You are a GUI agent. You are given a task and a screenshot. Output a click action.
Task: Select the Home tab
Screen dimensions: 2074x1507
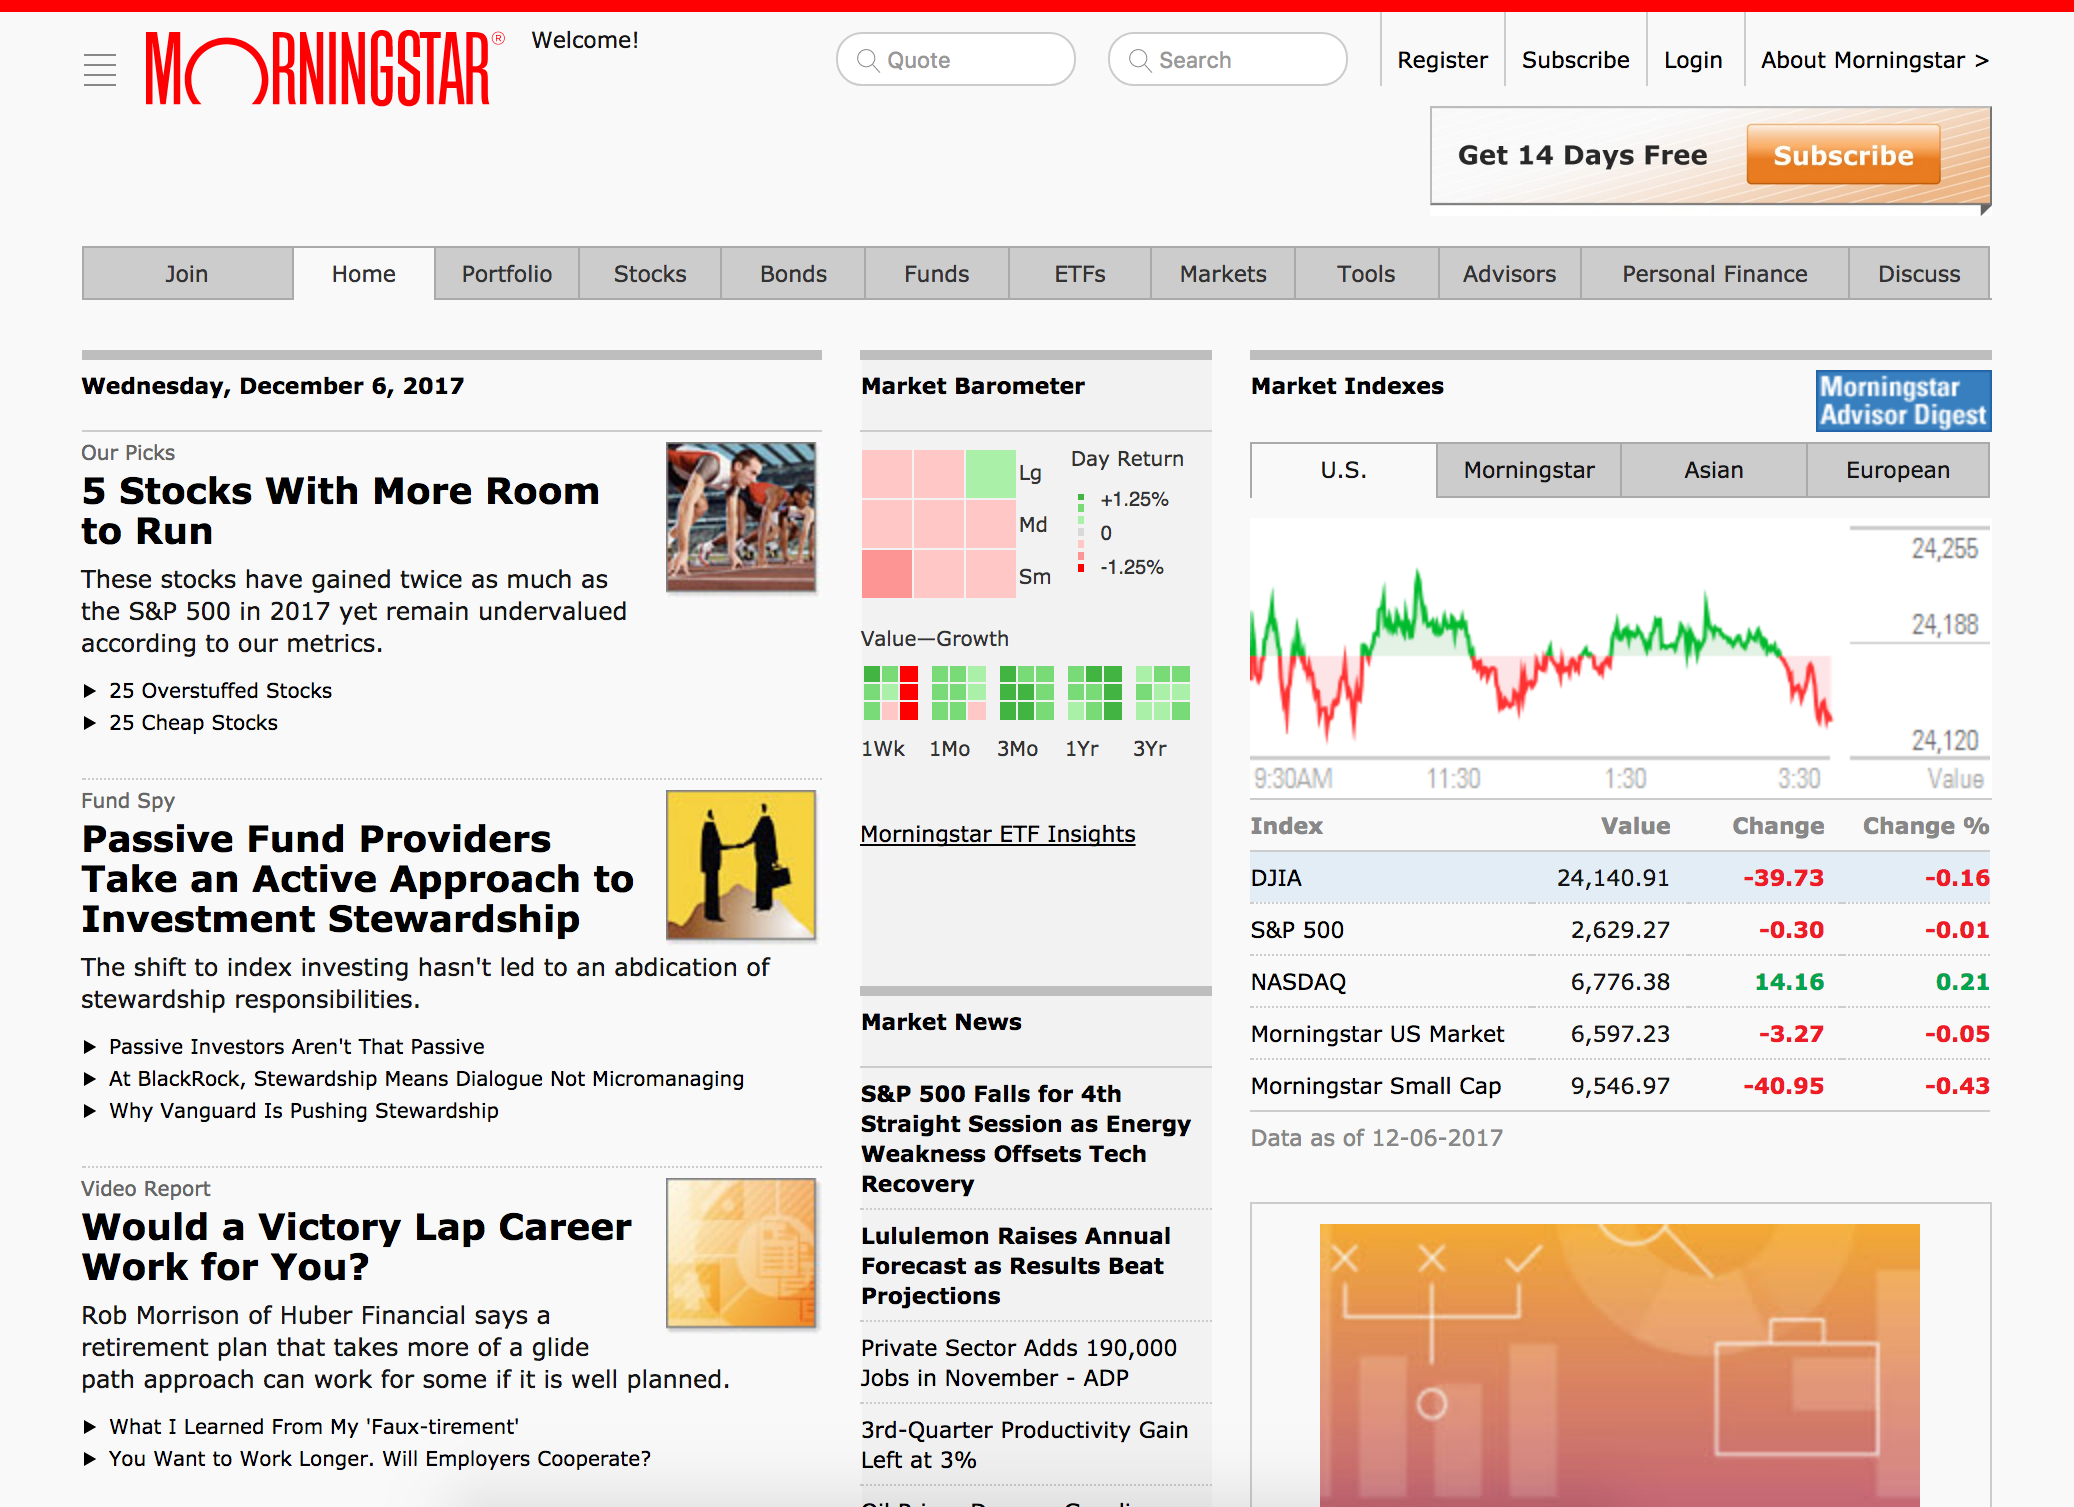tap(364, 274)
